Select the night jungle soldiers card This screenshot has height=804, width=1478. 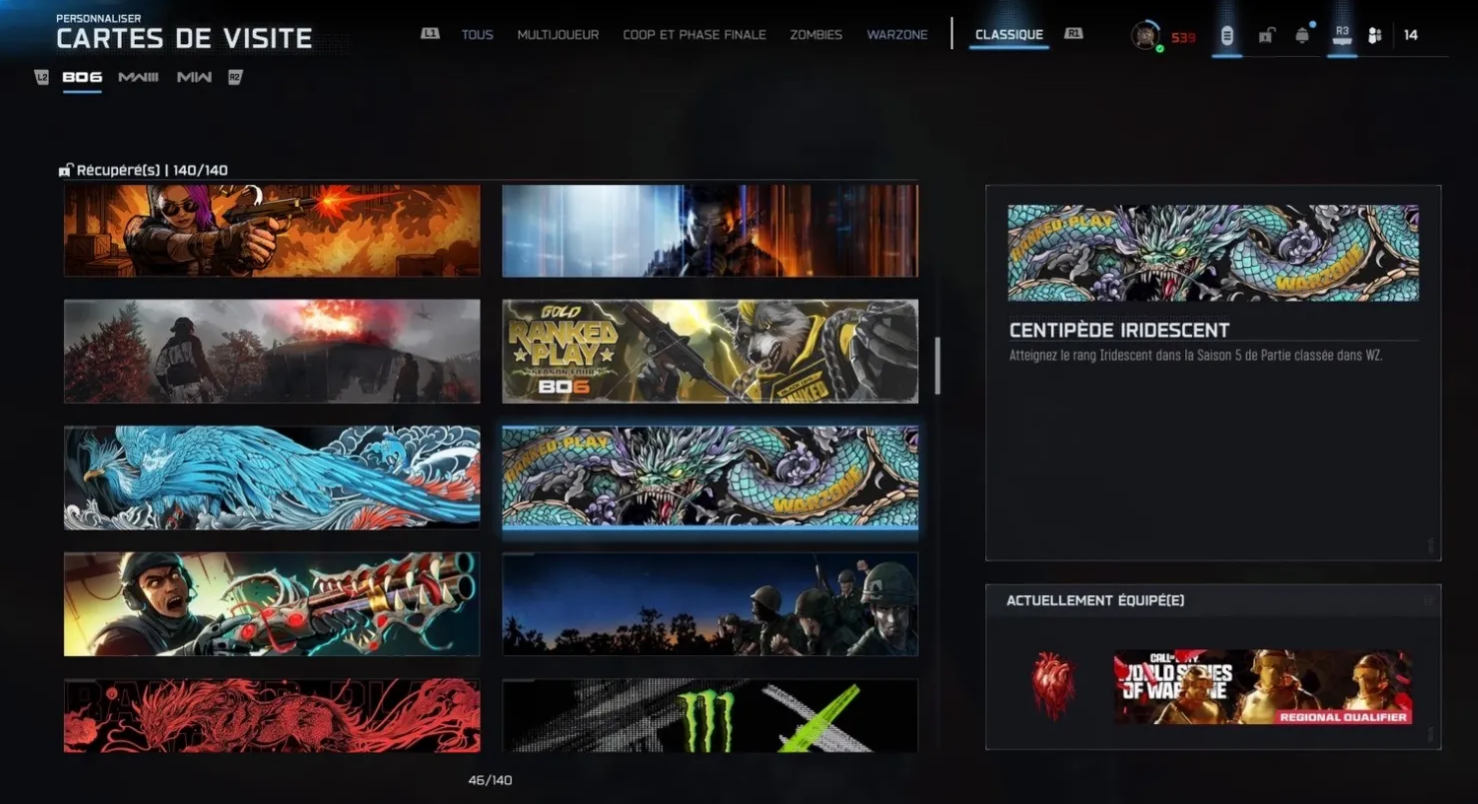click(710, 604)
